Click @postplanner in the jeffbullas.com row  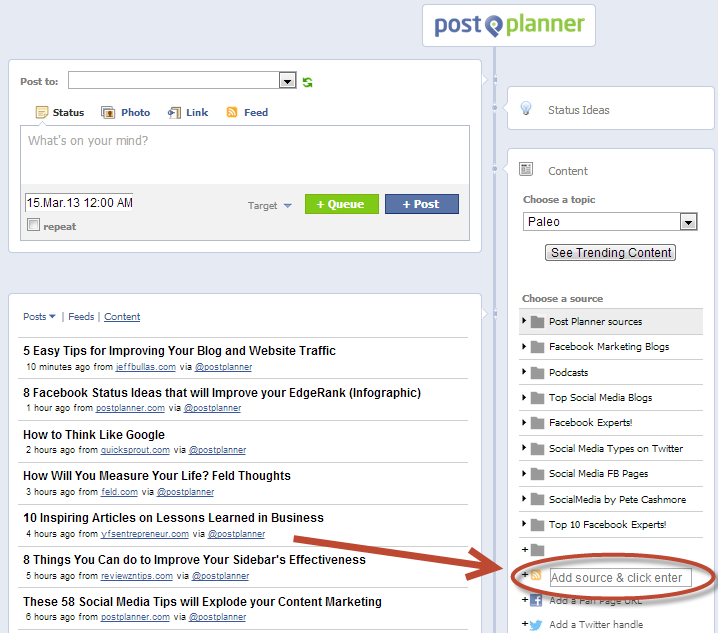tap(223, 367)
